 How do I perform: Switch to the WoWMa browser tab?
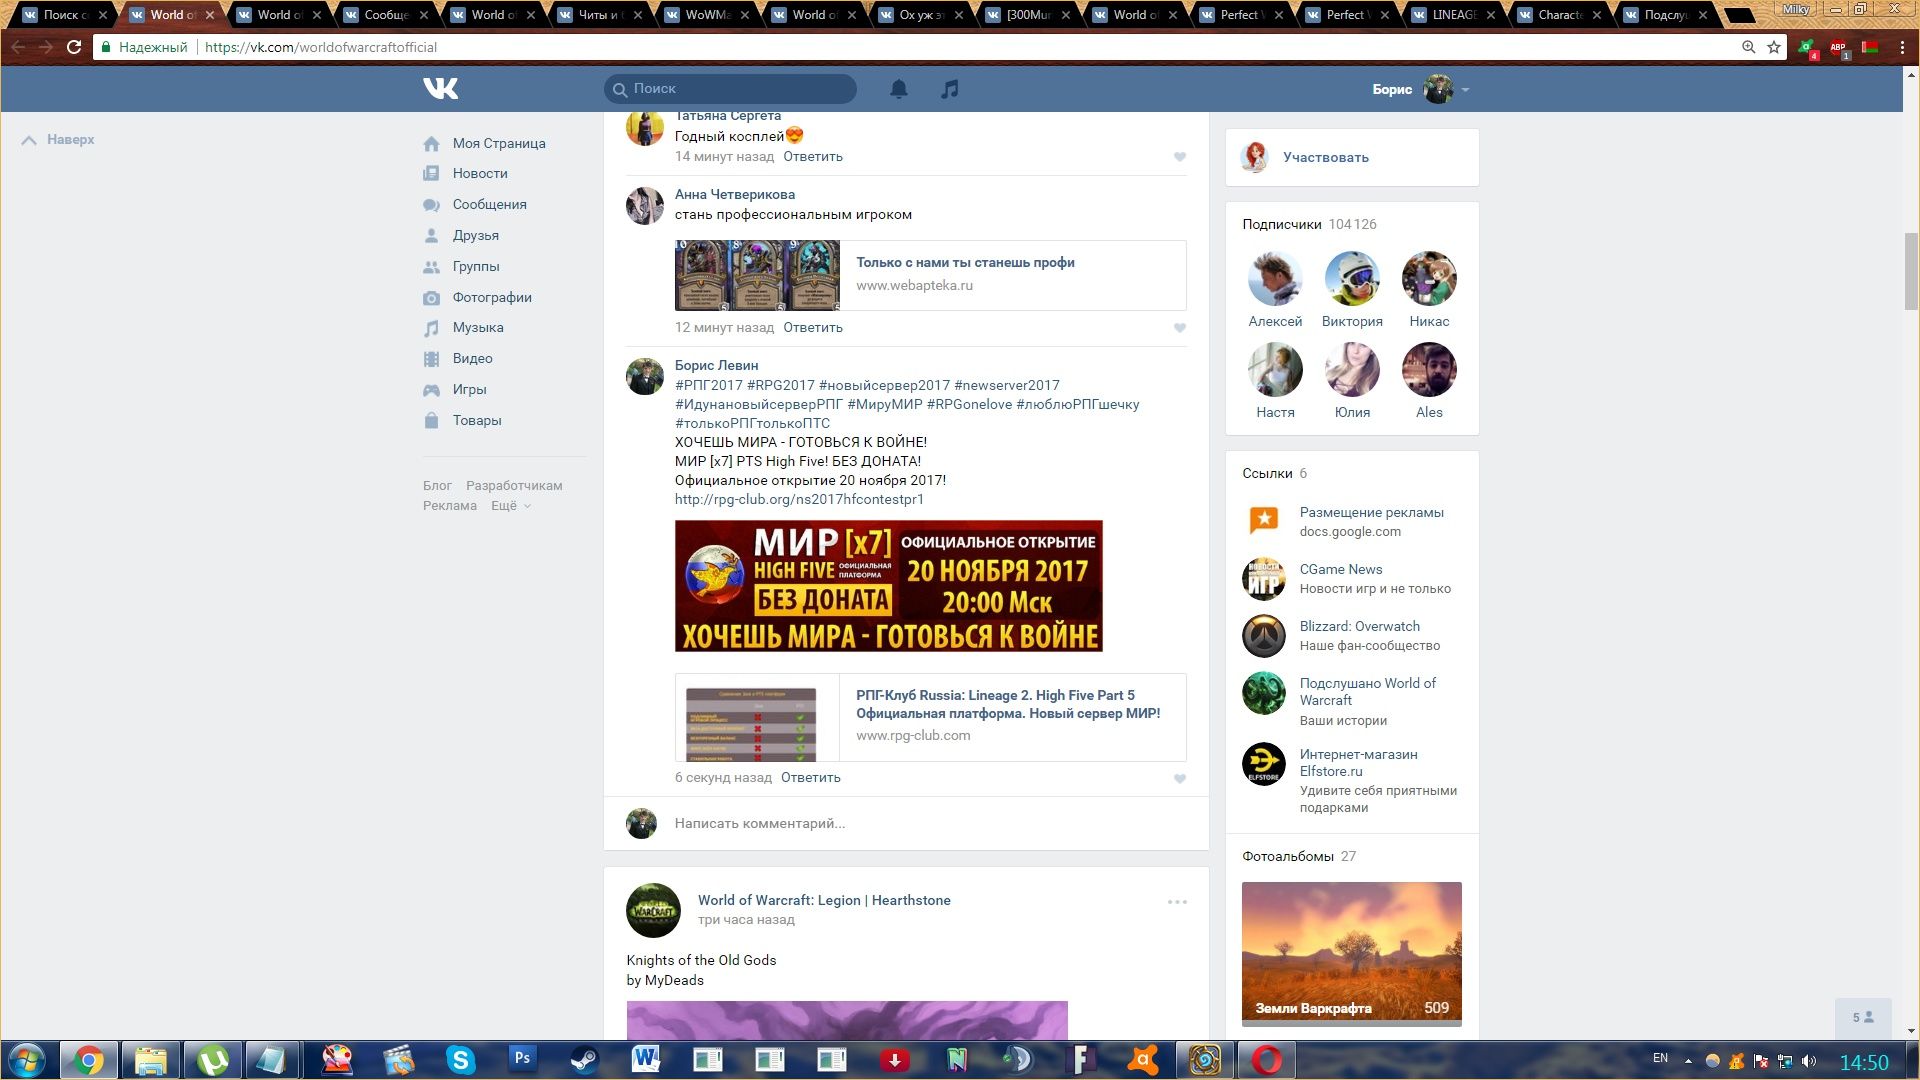pos(706,15)
